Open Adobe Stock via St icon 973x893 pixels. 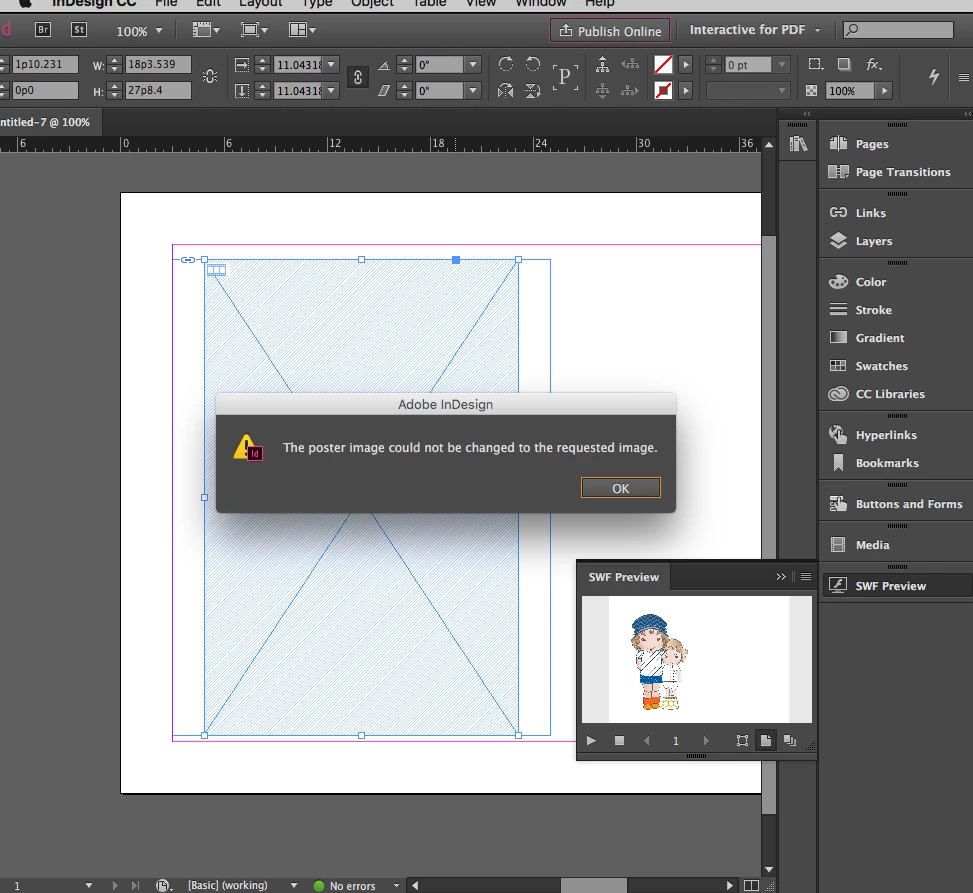point(79,30)
